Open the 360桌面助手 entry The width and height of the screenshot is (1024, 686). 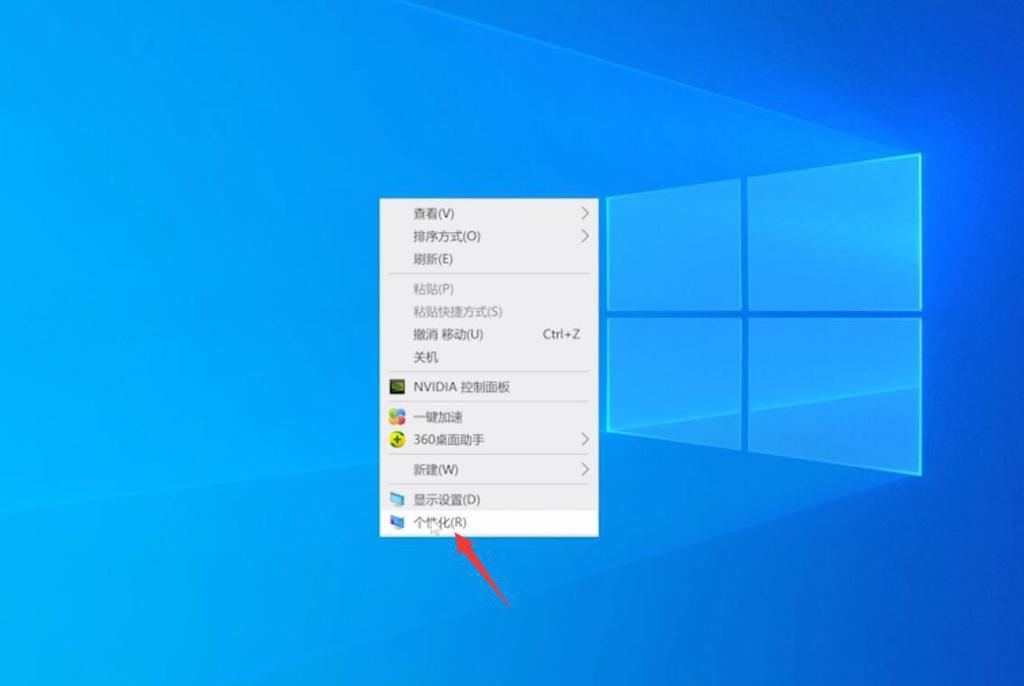tap(488, 440)
